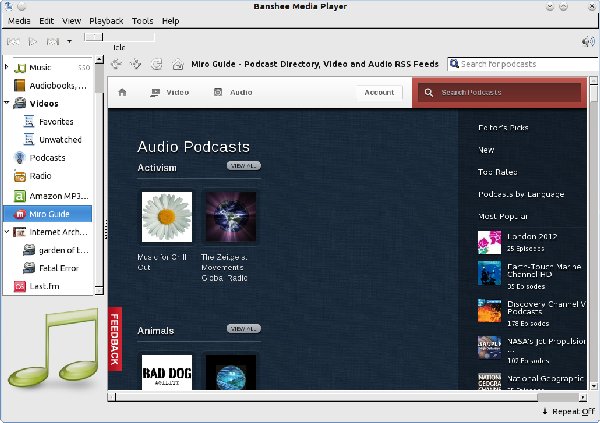Click the web page vertical scrollbar
The image size is (600, 423).
pos(593,233)
